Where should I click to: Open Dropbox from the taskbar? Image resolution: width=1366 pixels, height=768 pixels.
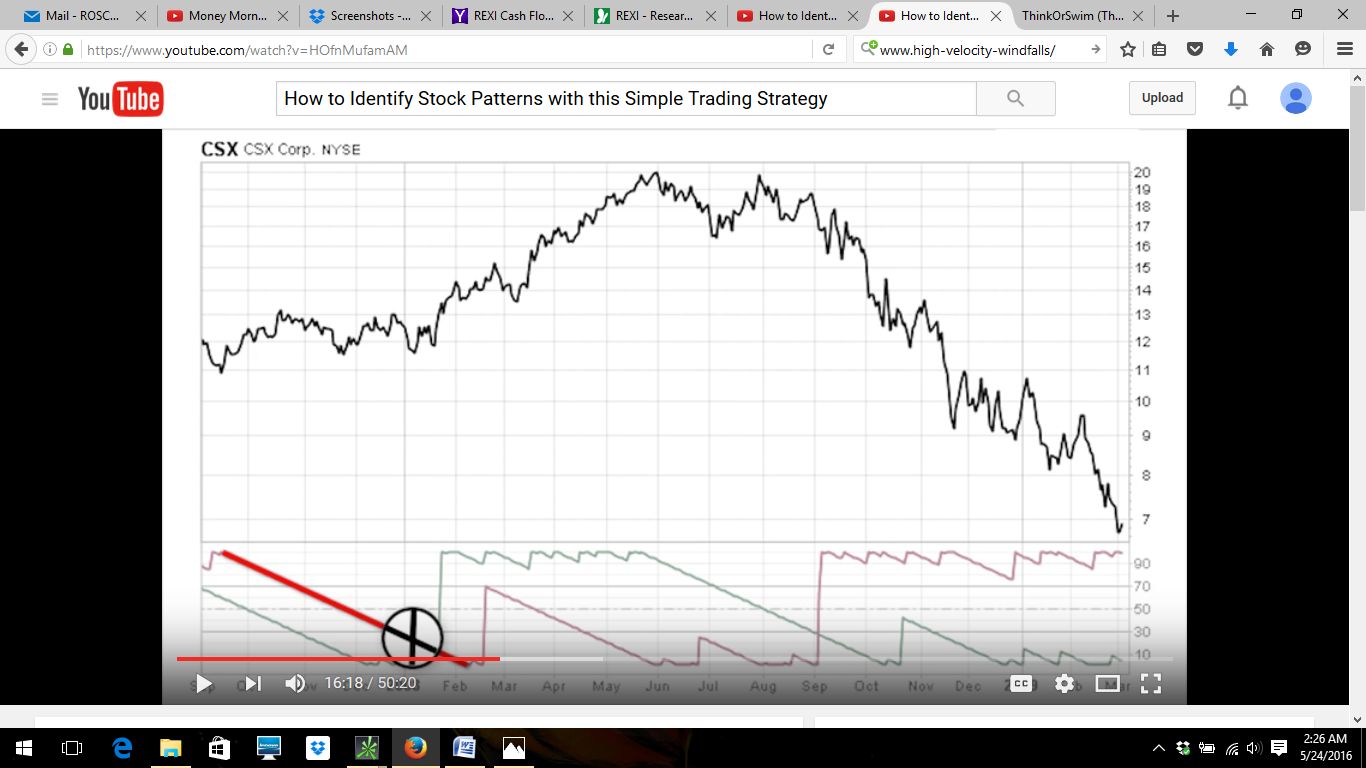318,748
